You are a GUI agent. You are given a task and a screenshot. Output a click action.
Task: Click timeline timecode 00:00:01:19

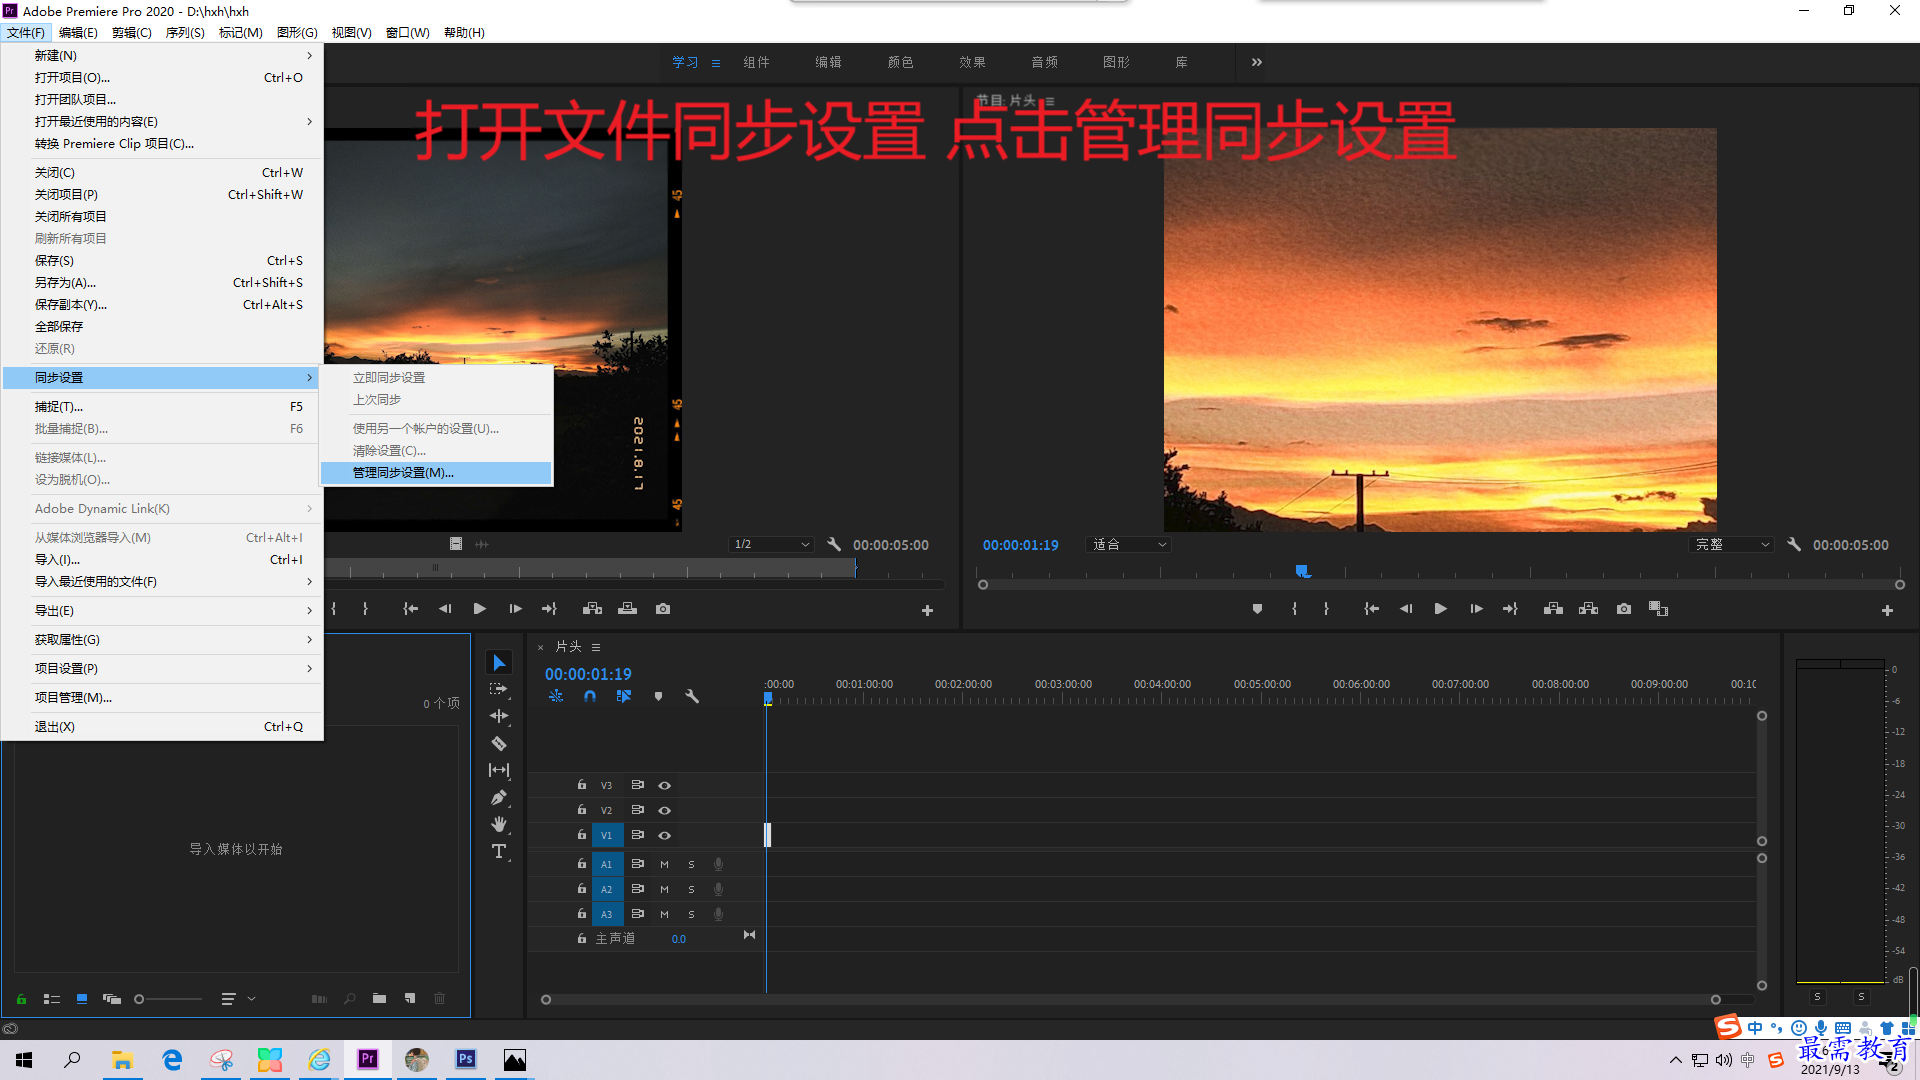point(588,674)
